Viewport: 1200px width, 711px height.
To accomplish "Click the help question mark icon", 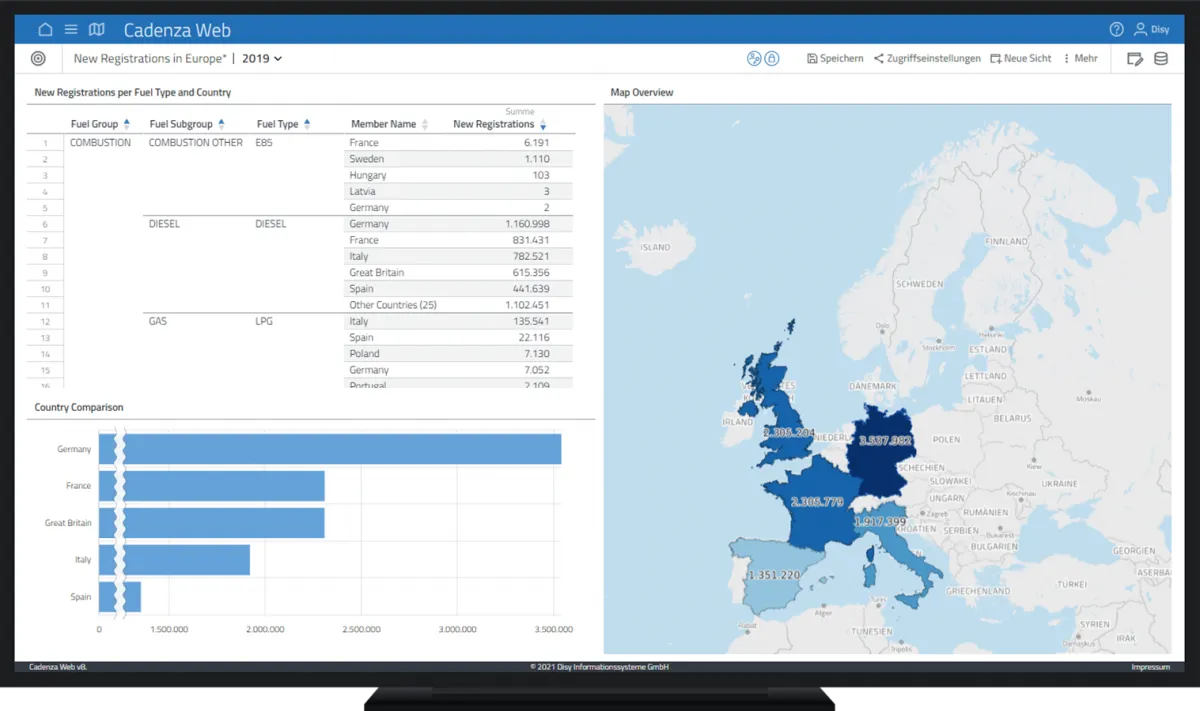I will pyautogui.click(x=1117, y=30).
